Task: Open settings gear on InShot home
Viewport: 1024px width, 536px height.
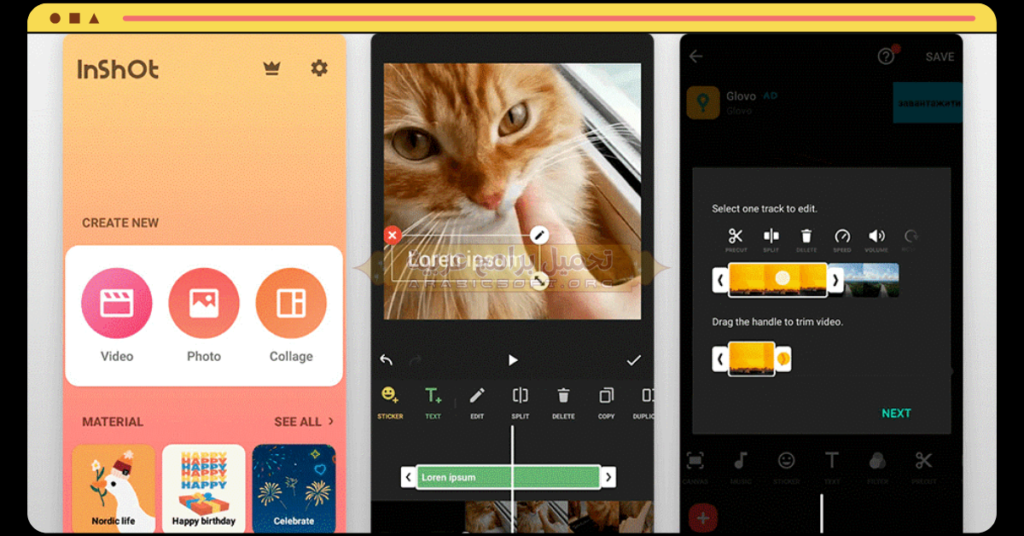Action: [319, 68]
